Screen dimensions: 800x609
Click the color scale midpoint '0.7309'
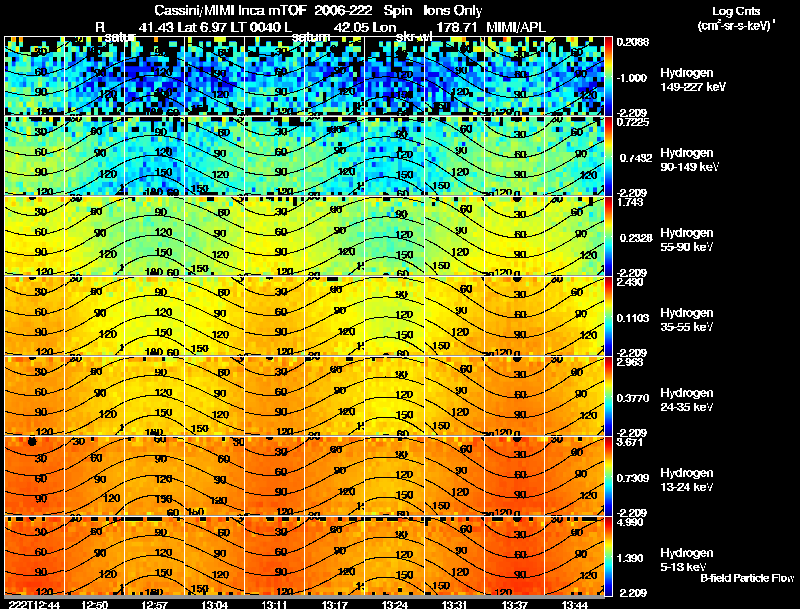coord(633,478)
